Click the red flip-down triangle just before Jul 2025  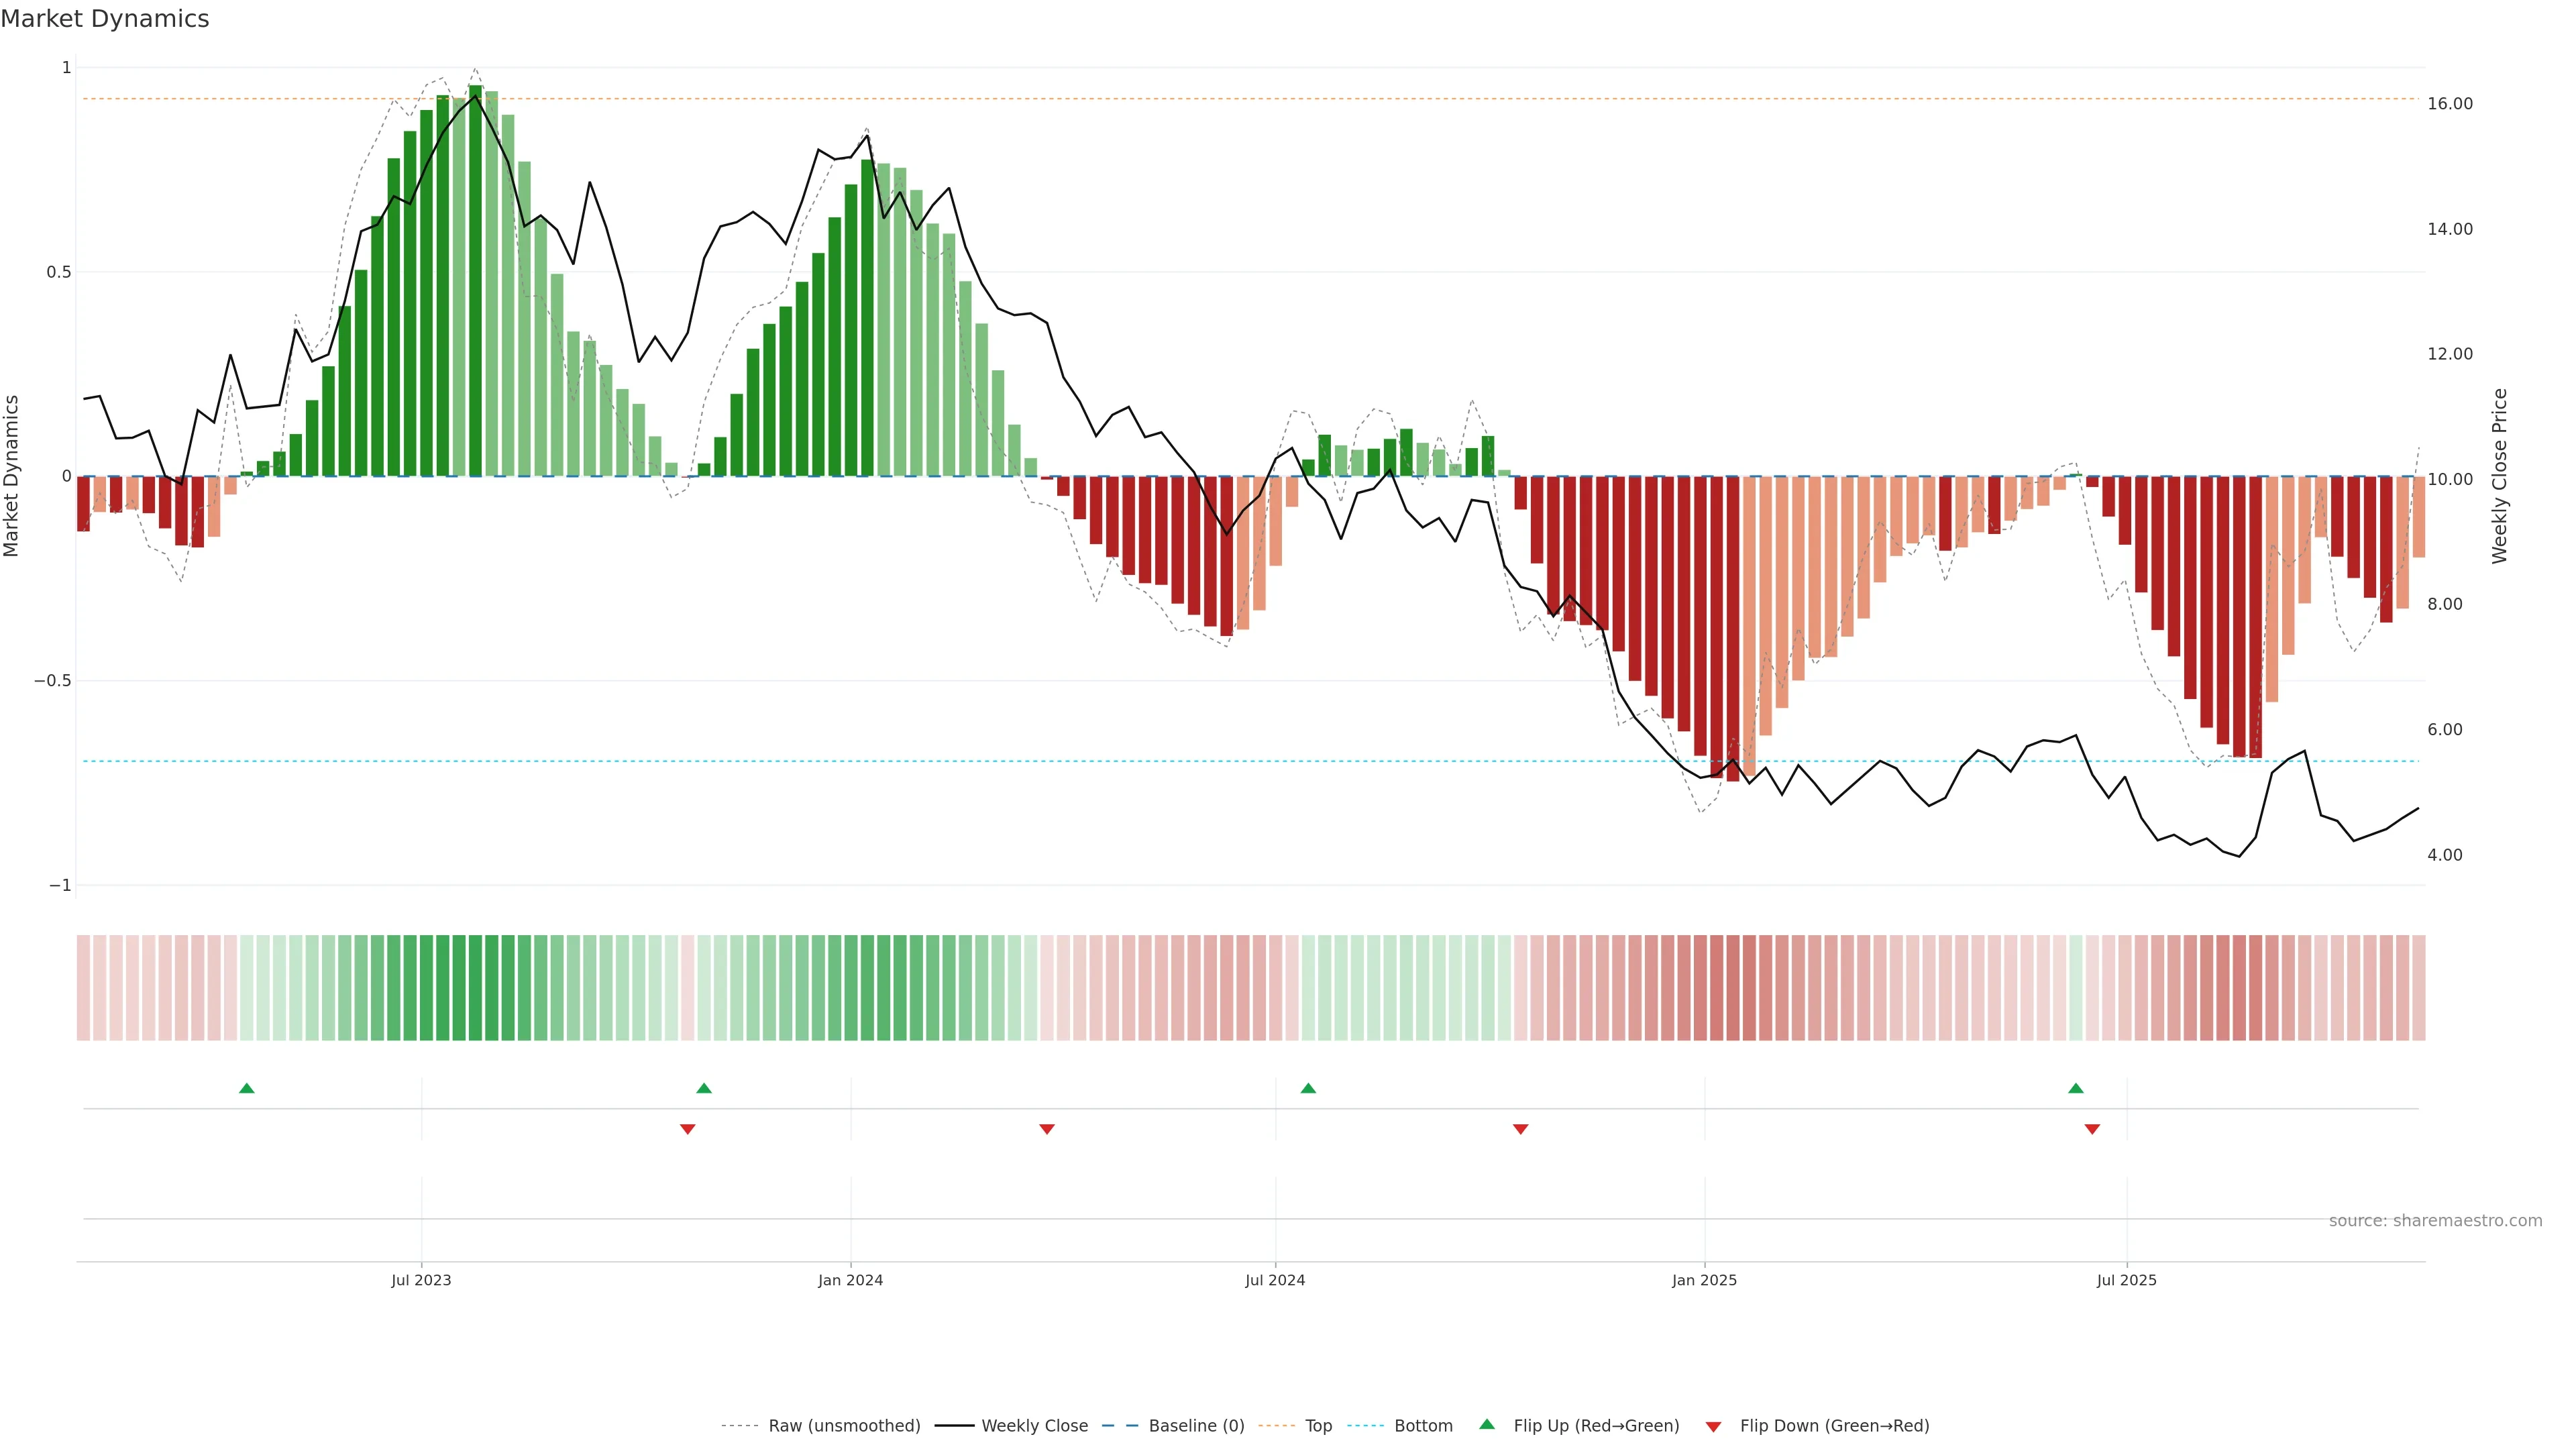pos(2092,1129)
